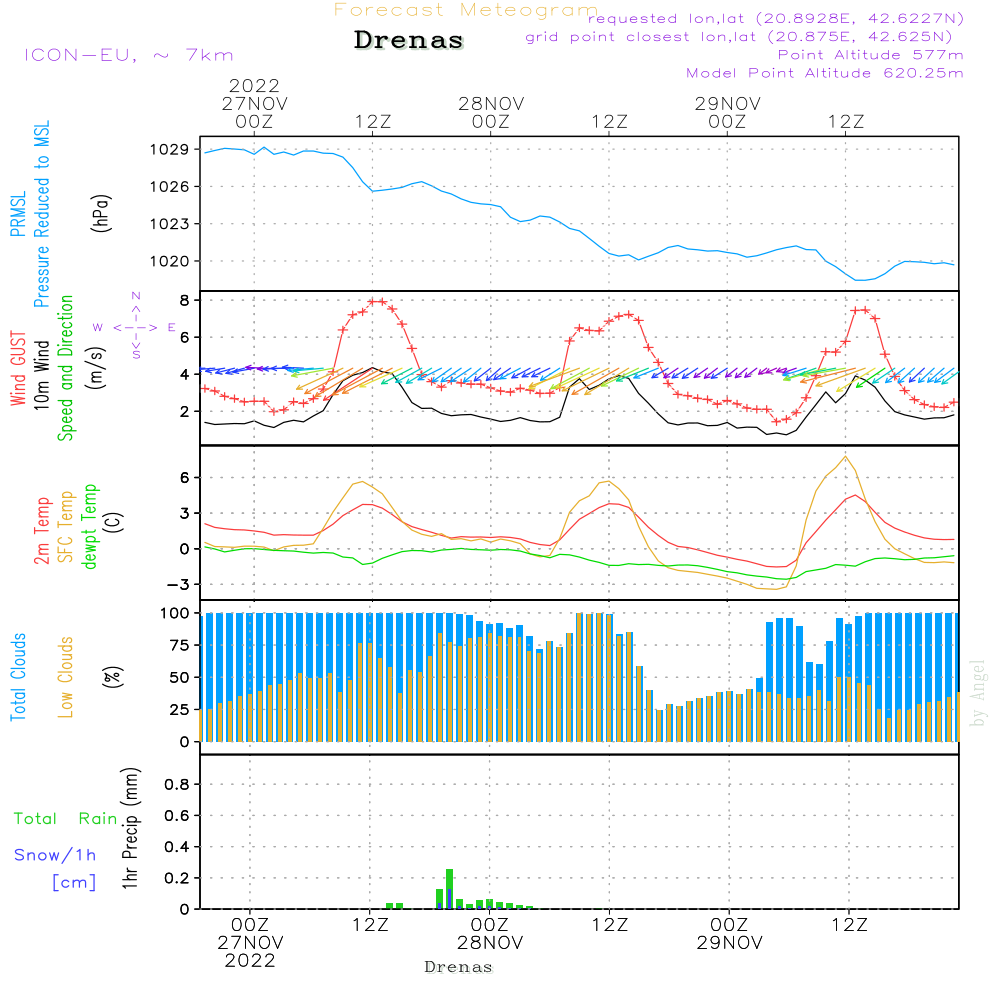Click the "2022" year label on bottom axis
Screen dimensions: 1000x1000
(250, 960)
